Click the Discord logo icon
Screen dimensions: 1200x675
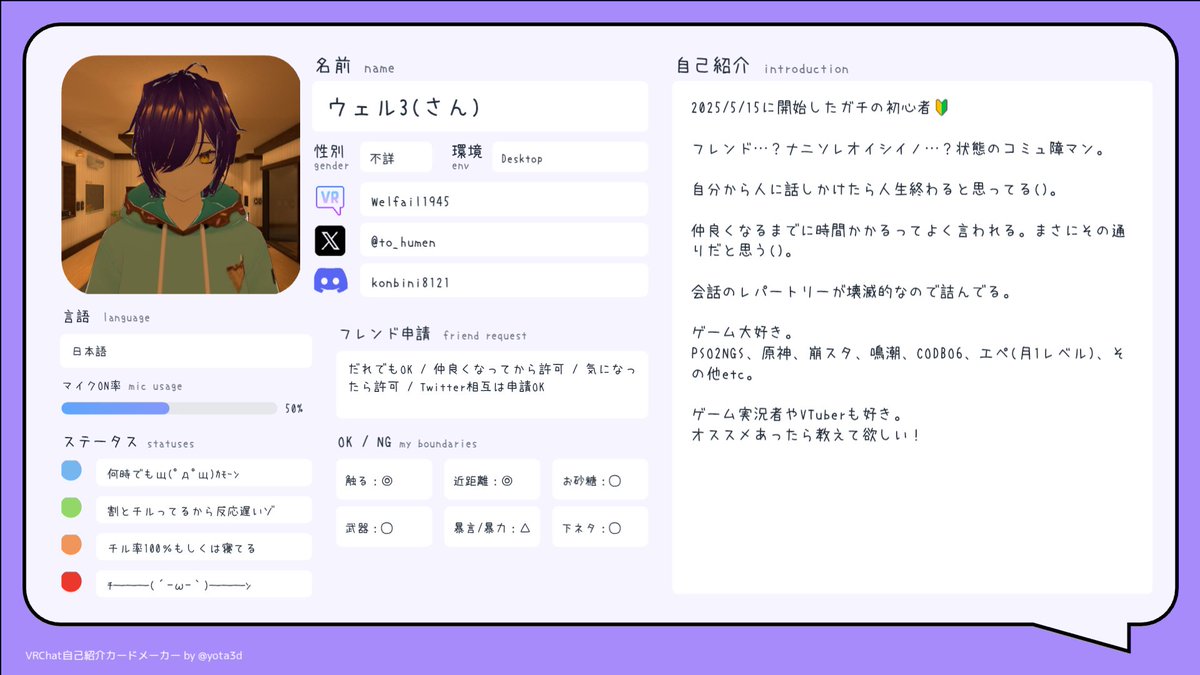(330, 282)
